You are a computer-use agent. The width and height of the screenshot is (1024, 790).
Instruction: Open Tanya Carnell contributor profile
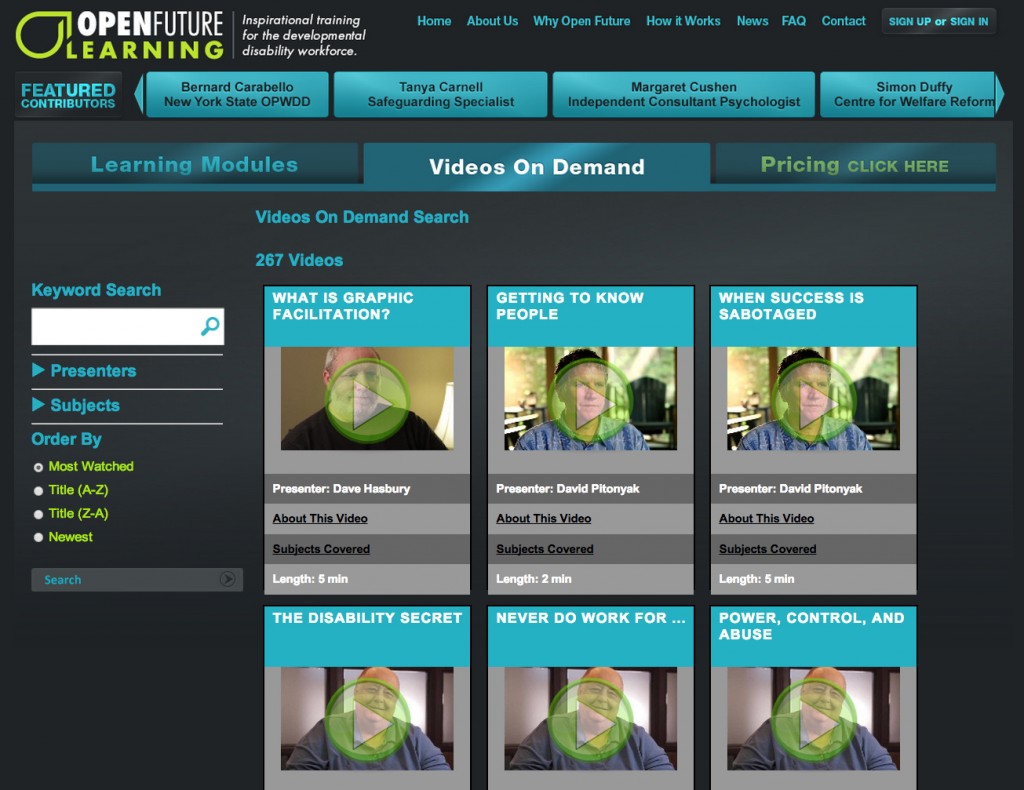(x=441, y=95)
